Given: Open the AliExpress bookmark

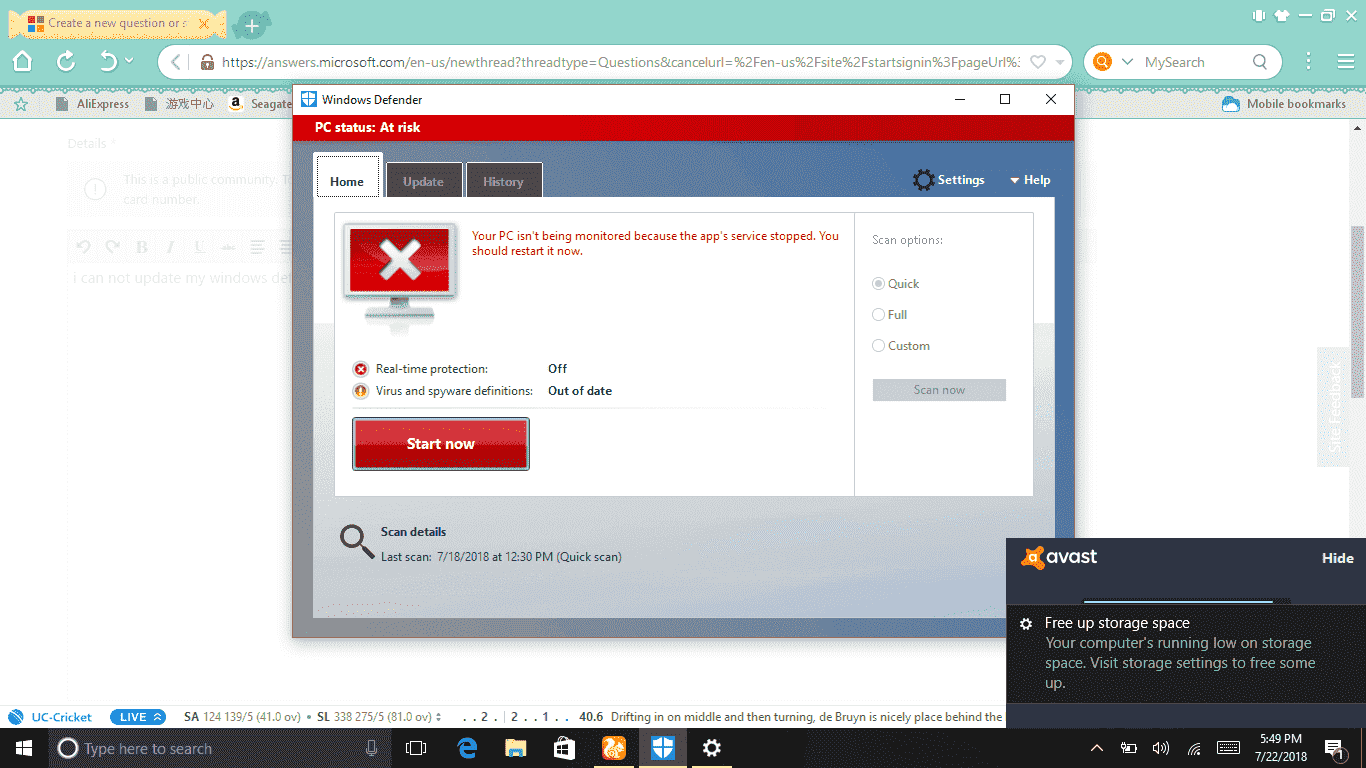Looking at the screenshot, I should pos(93,104).
